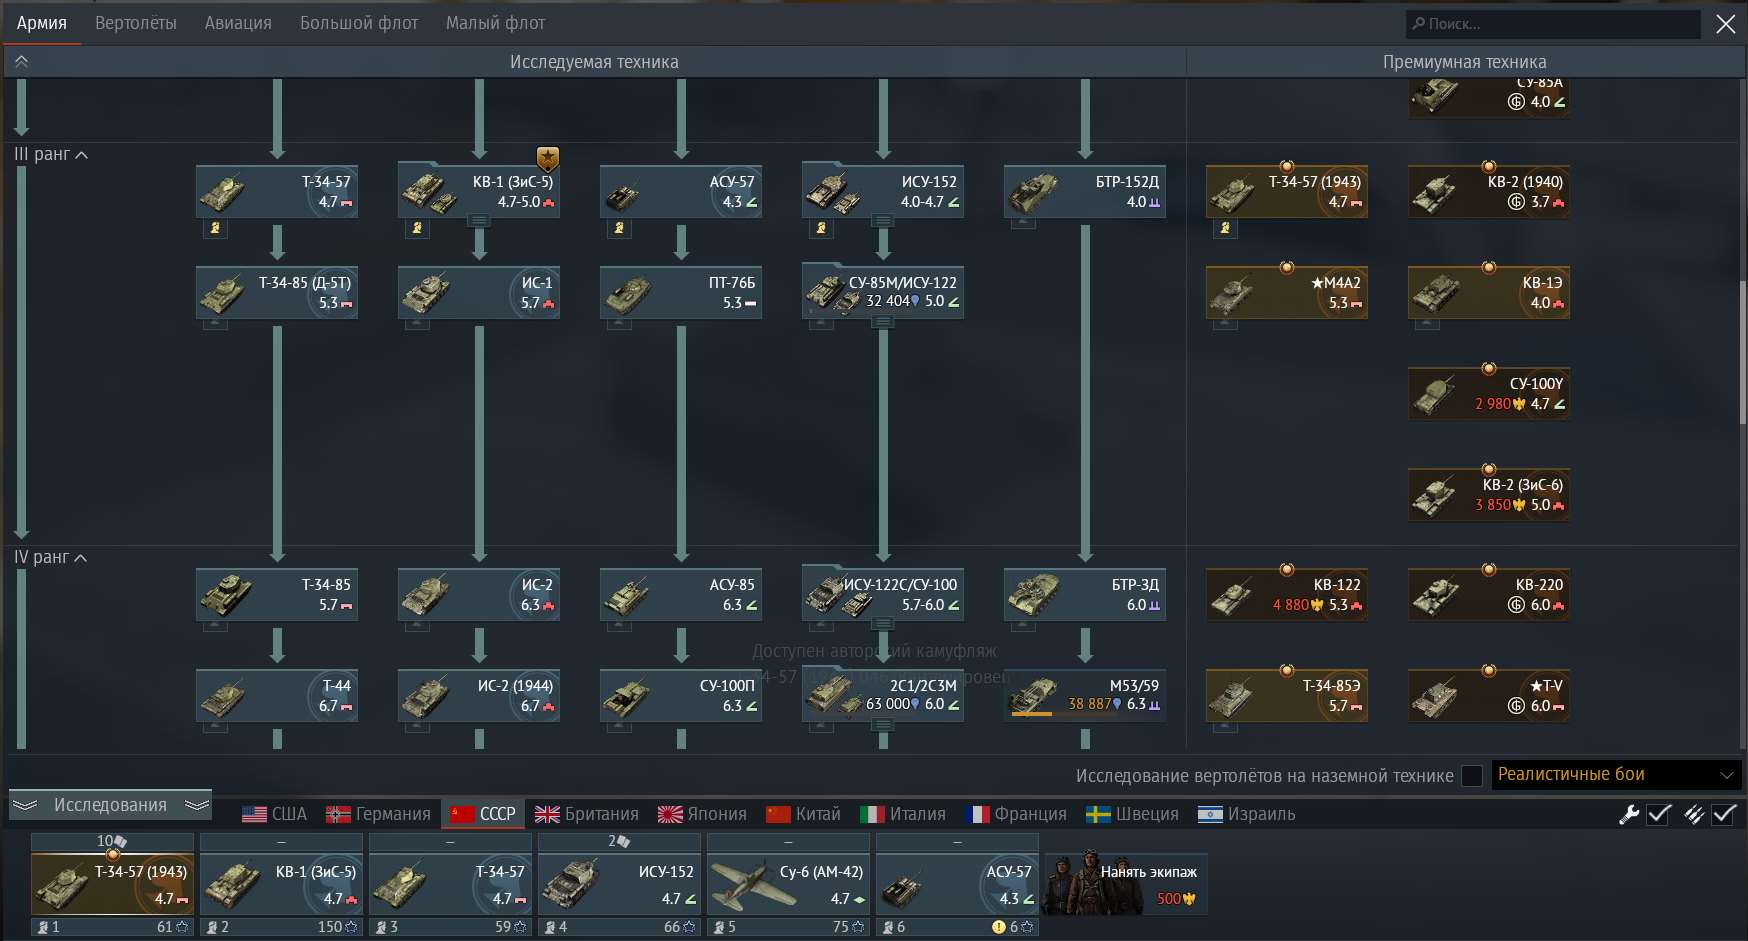Switch to the Малый флот tab
Image resolution: width=1748 pixels, height=941 pixels.
496,23
